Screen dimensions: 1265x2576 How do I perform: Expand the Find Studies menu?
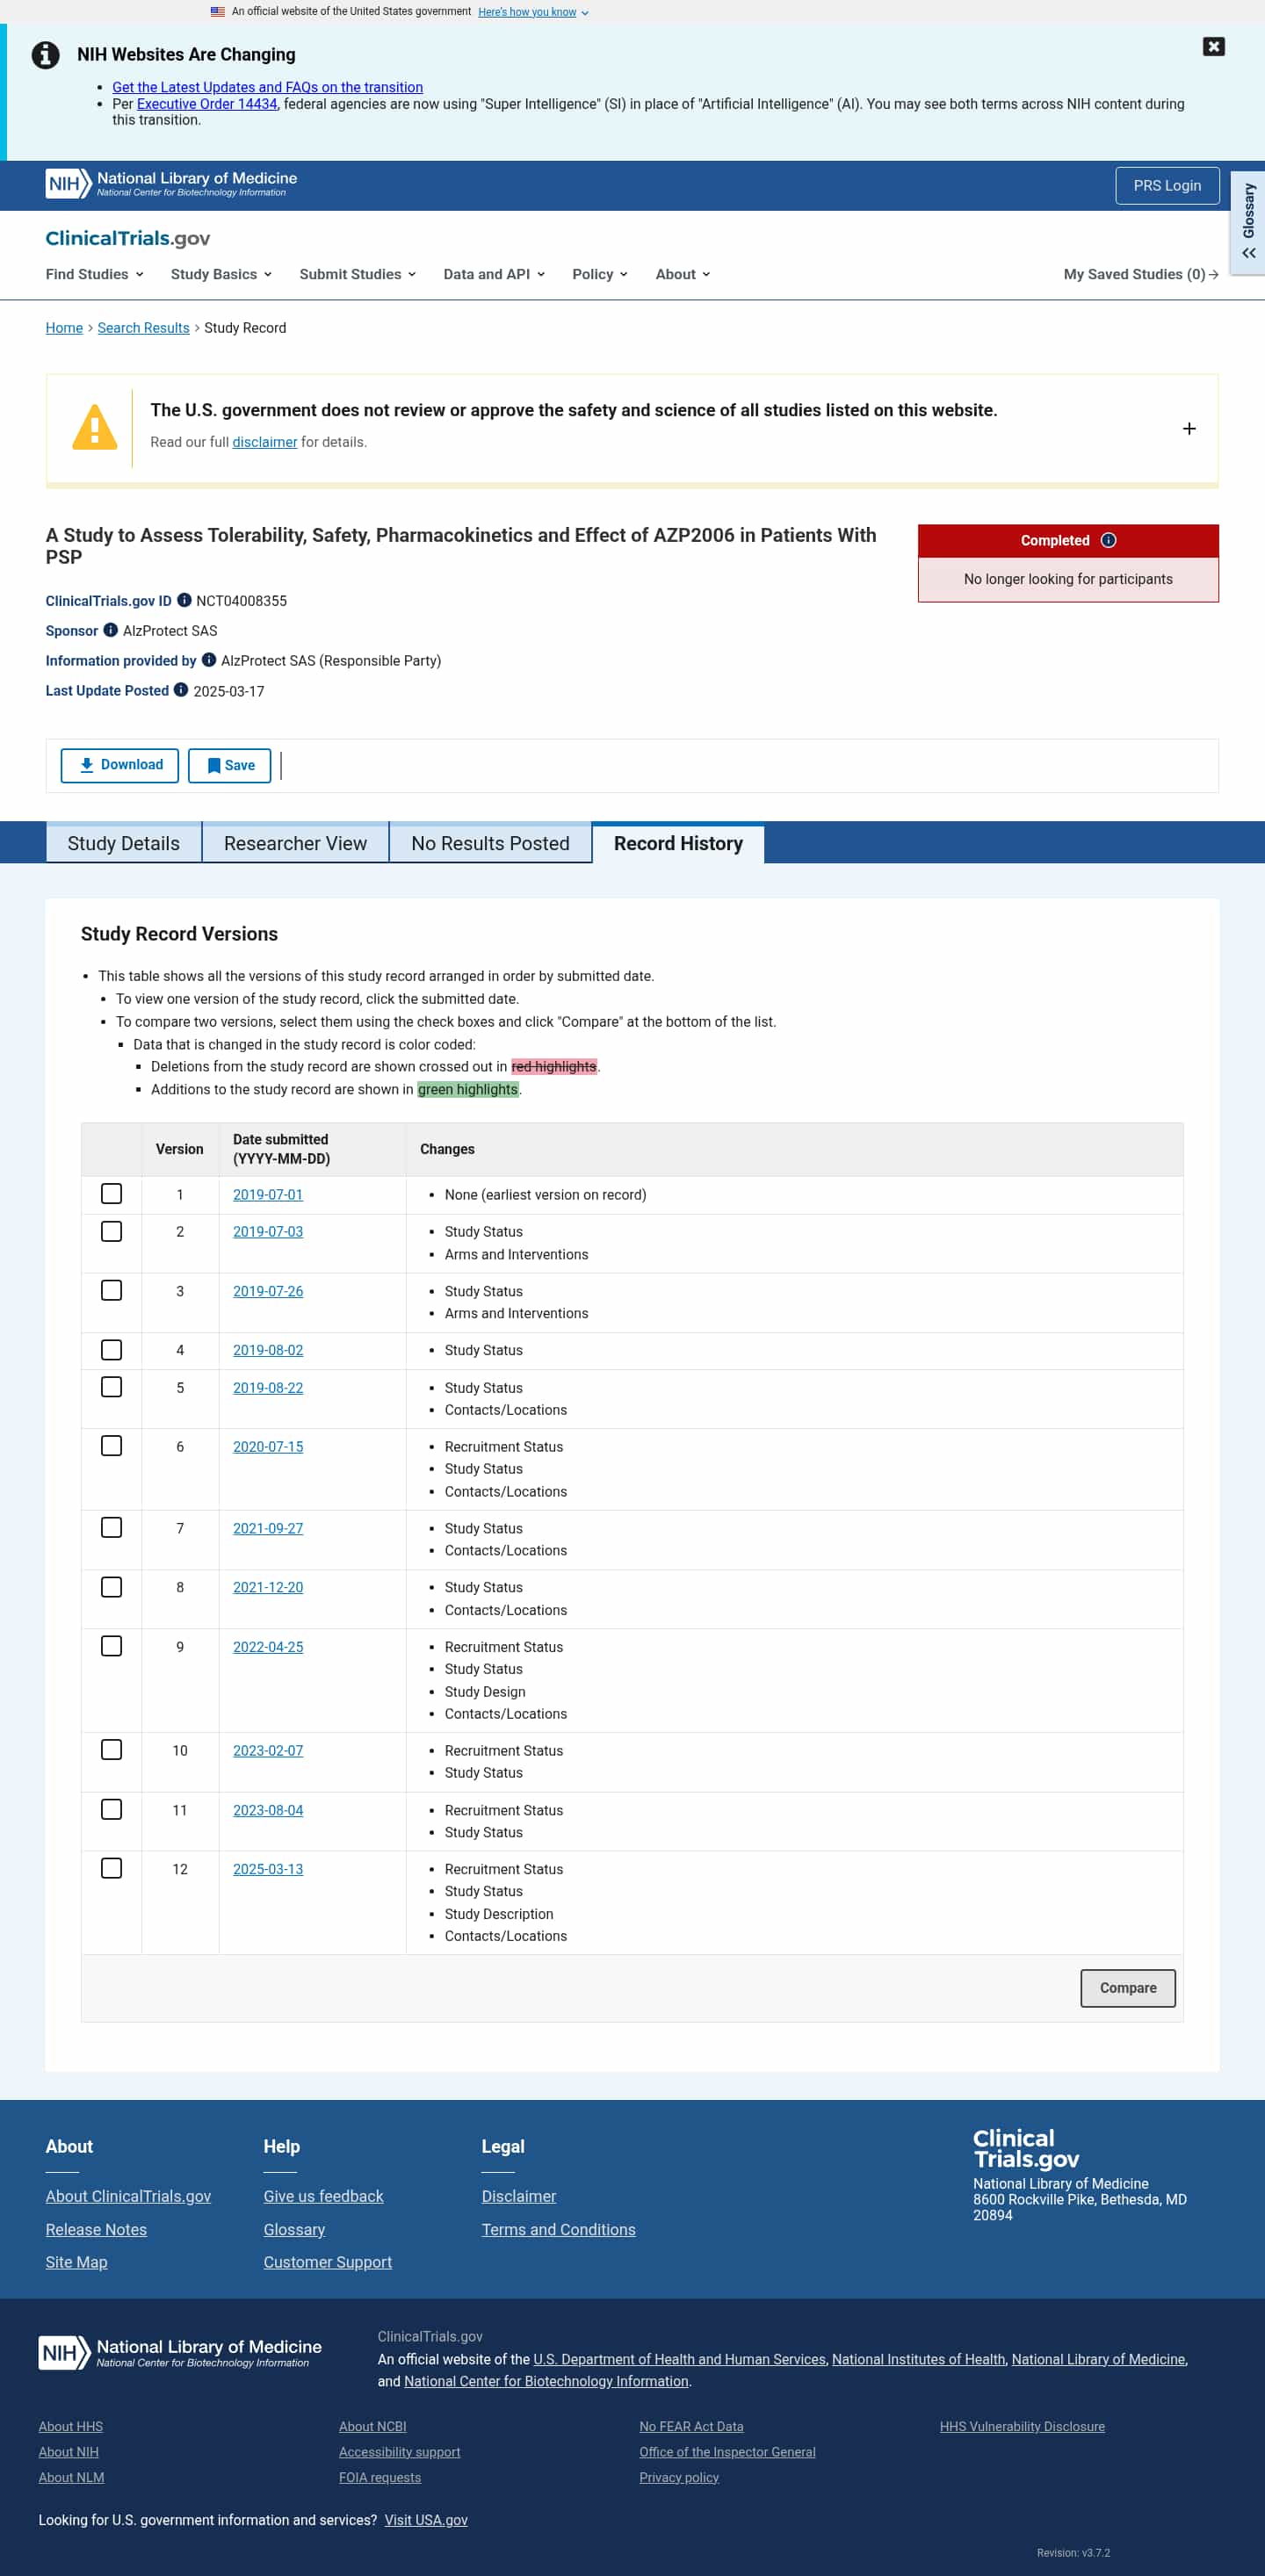point(95,274)
